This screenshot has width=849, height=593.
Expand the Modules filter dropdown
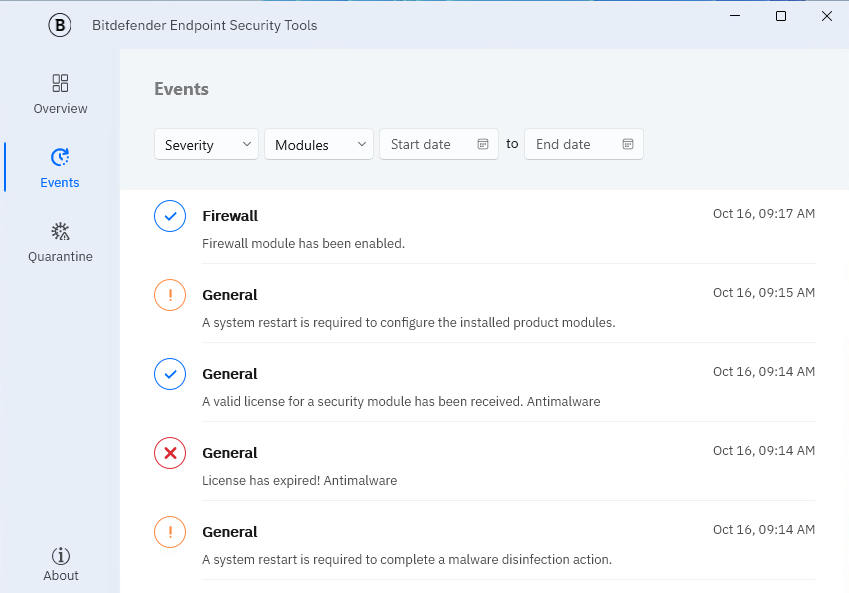tap(318, 144)
